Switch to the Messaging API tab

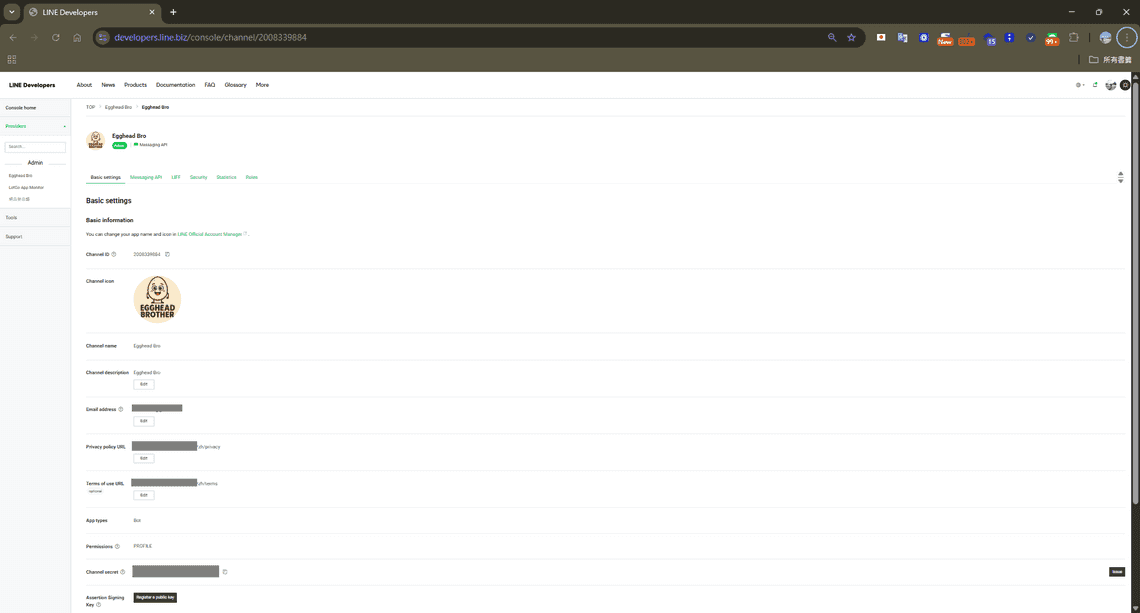pos(145,177)
